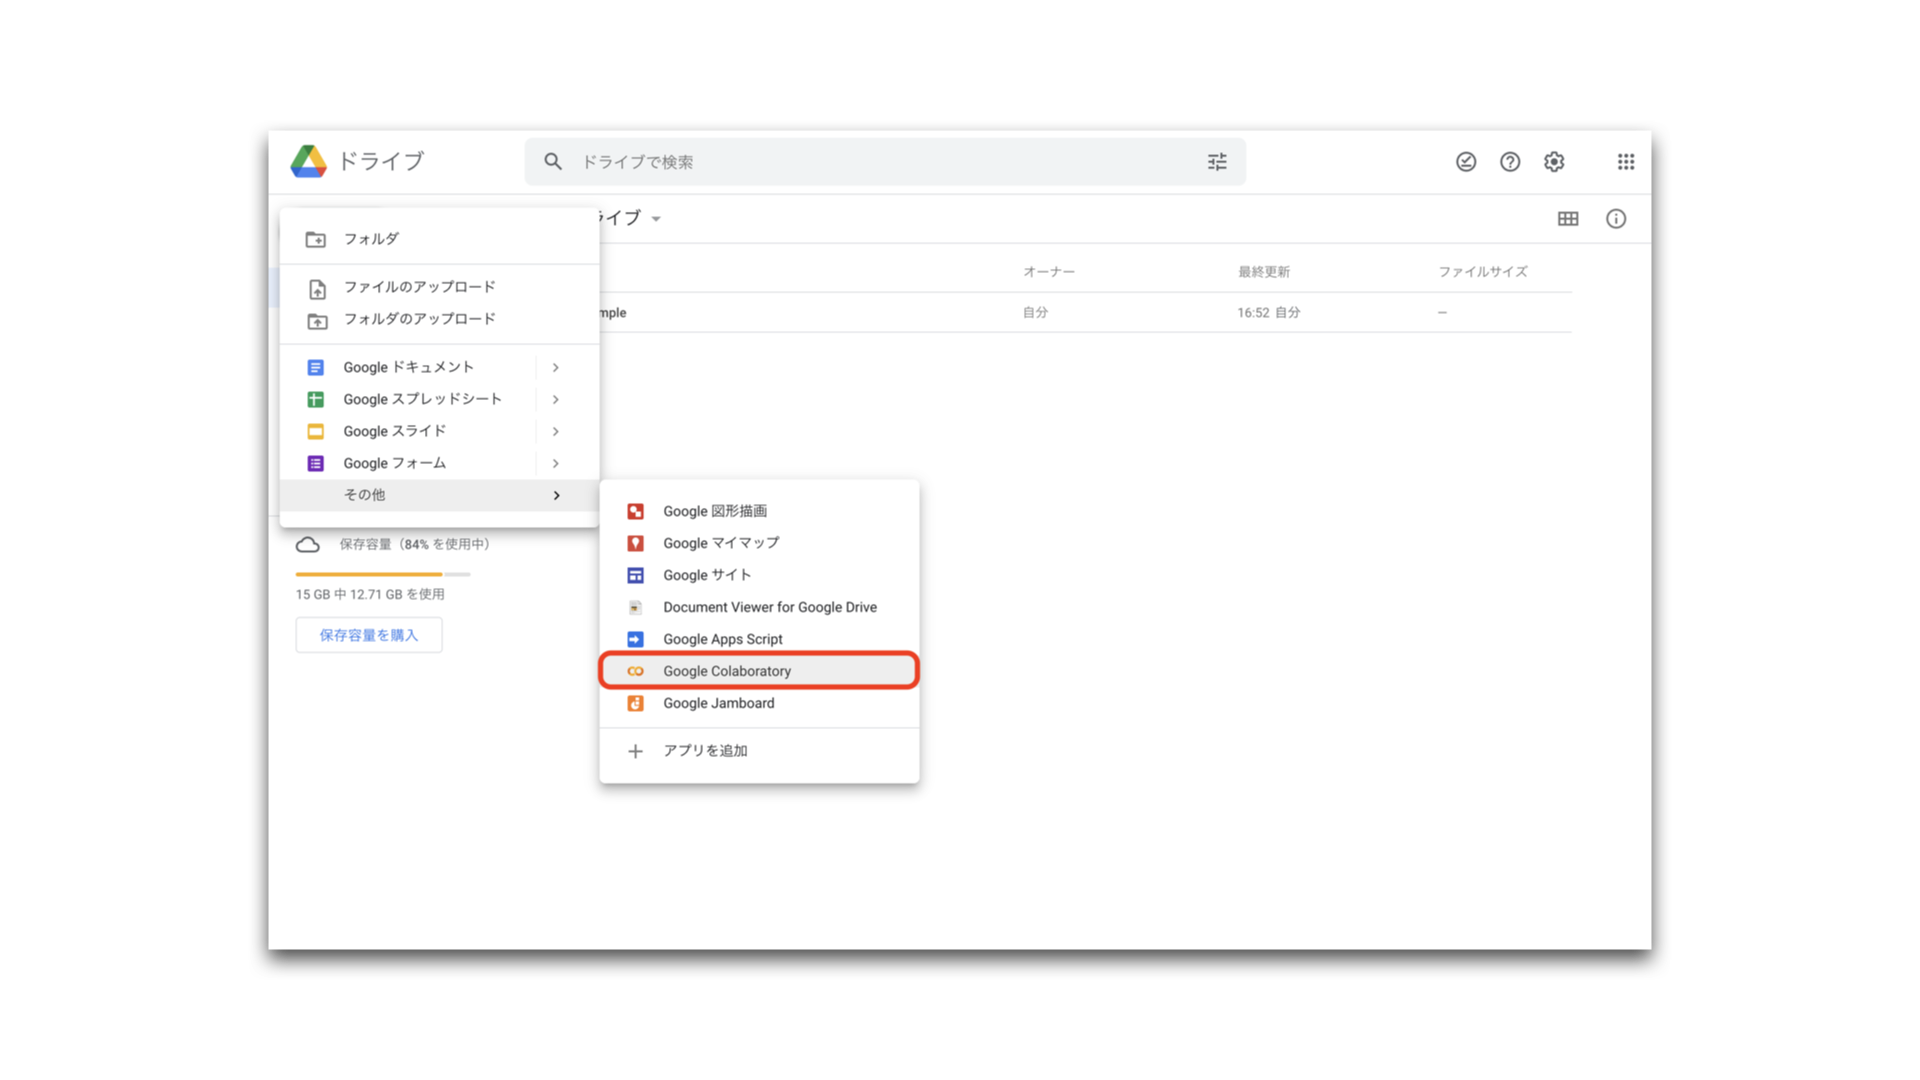This screenshot has width=1920, height=1080.
Task: Select アプリを追加 menu item
Action: [x=759, y=751]
